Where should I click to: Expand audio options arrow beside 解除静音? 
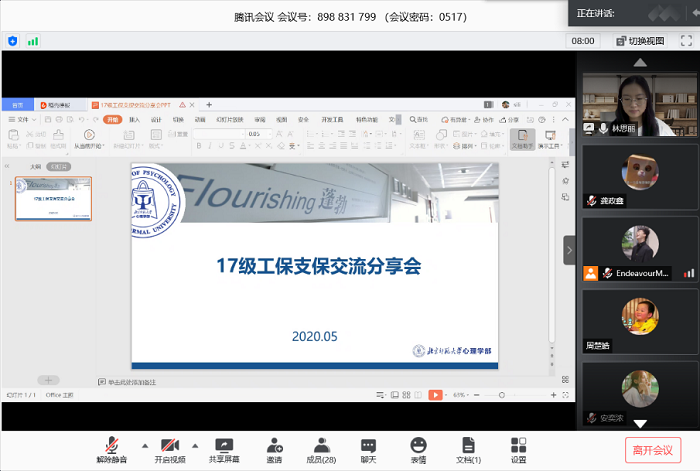pyautogui.click(x=143, y=445)
